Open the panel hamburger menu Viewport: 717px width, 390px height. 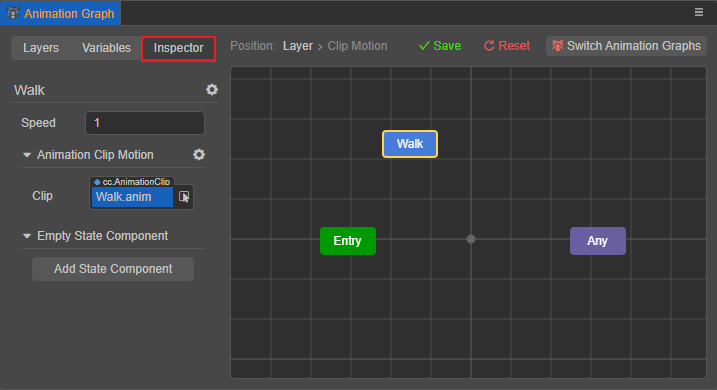(699, 12)
